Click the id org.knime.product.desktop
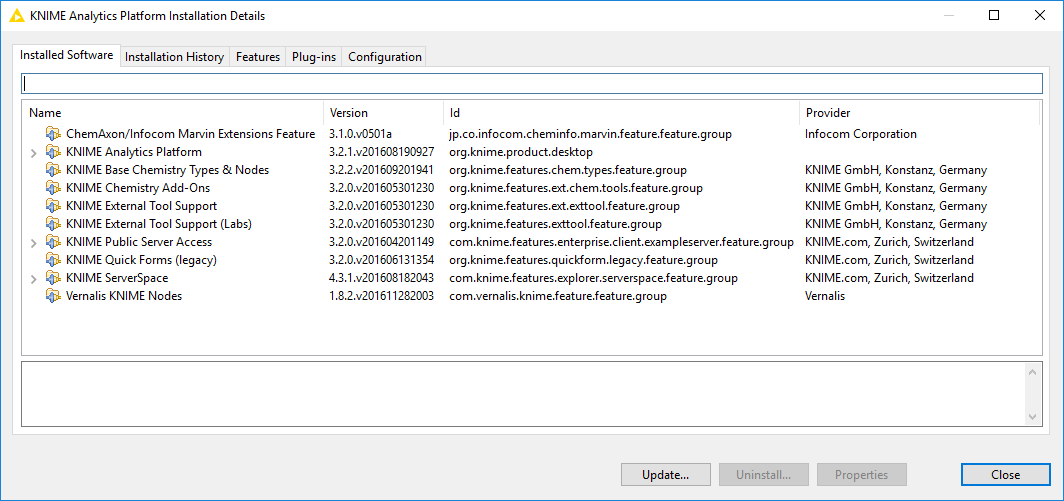 click(520, 152)
